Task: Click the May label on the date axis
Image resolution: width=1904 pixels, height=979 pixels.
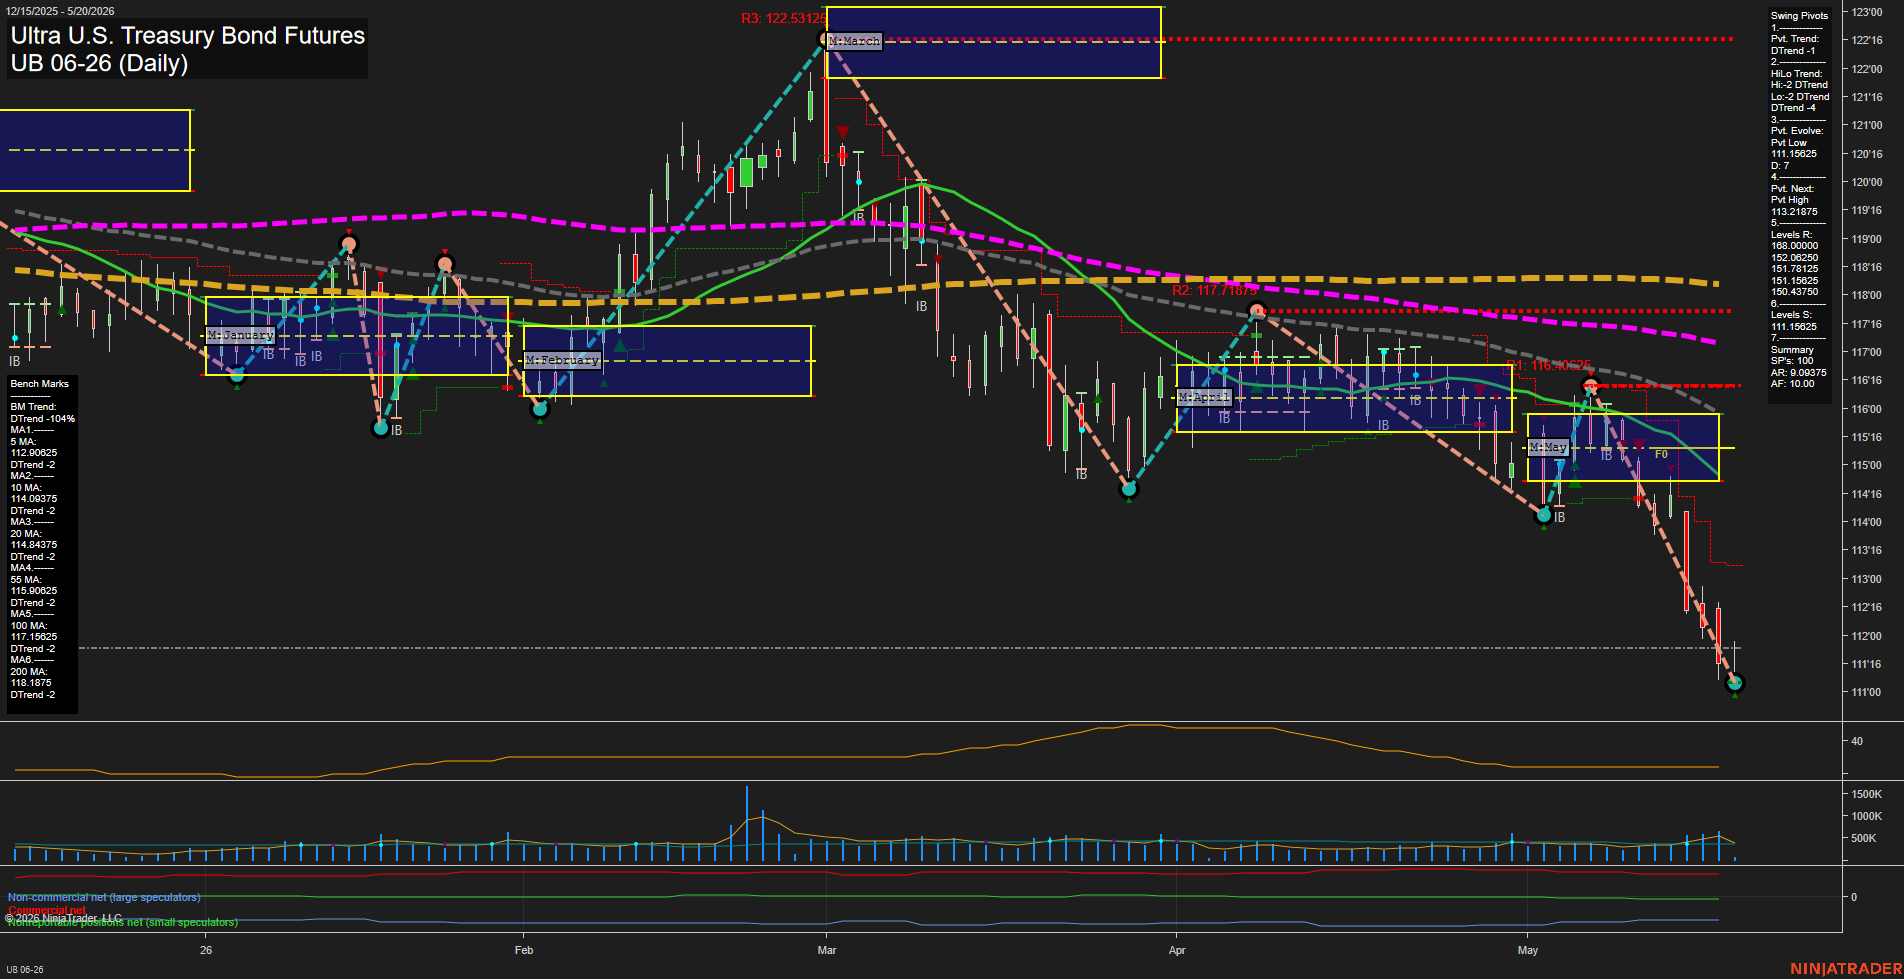Action: pos(1528,950)
